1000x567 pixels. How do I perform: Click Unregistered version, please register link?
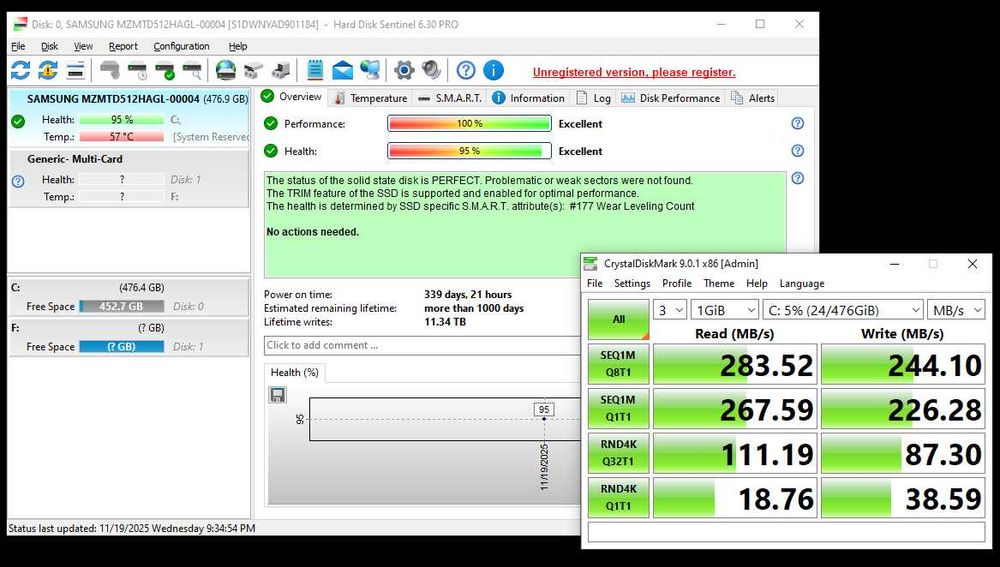(634, 73)
